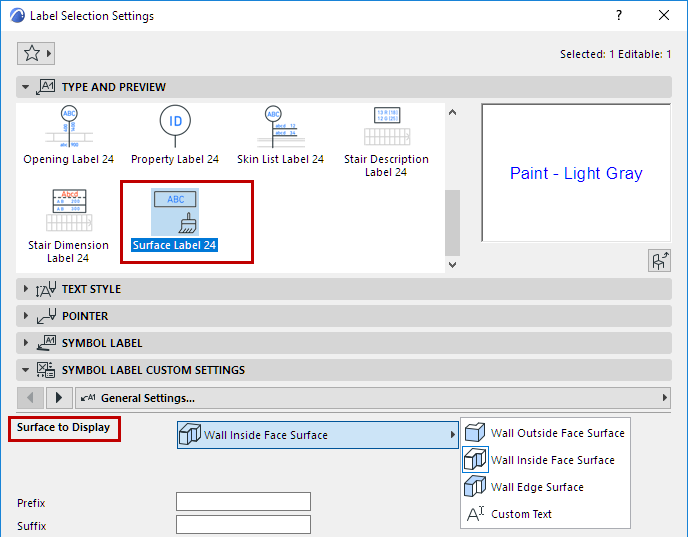Click the label list scrollbar thumb
688x537 pixels.
click(452, 222)
